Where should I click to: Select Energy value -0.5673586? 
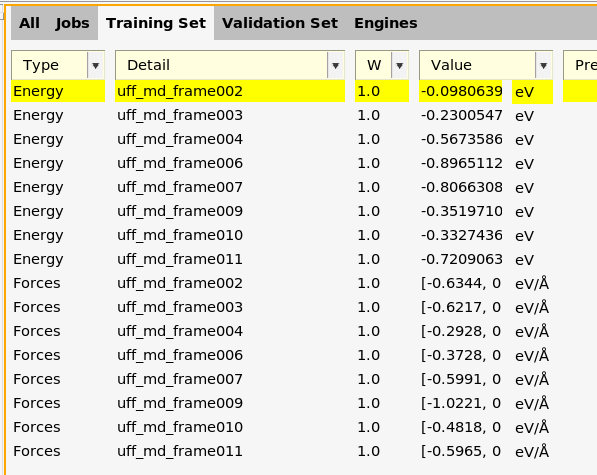point(461,139)
